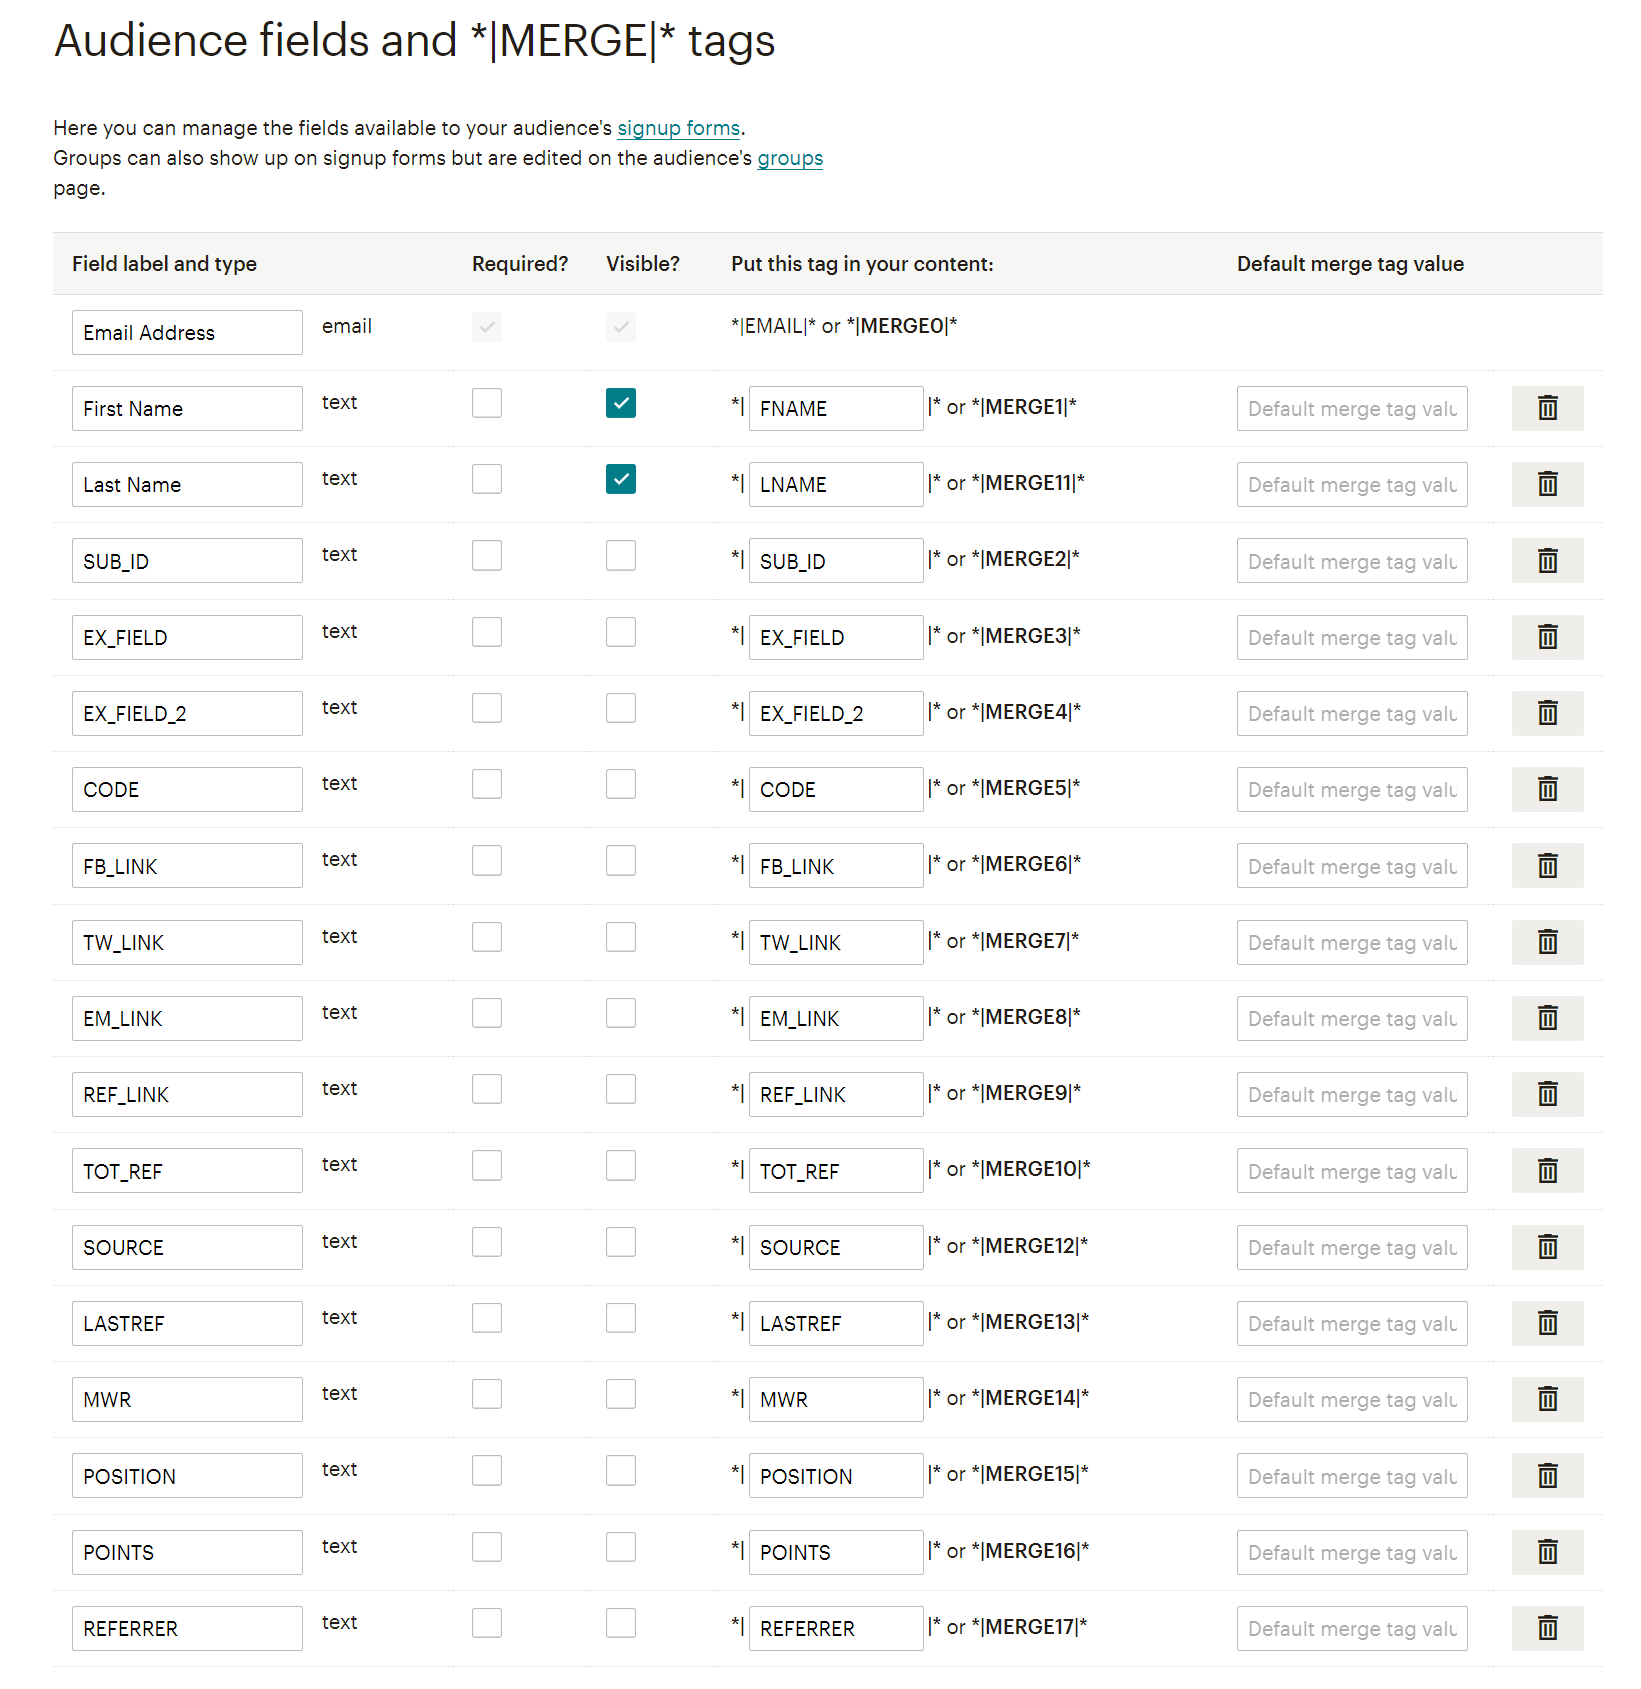Click trash icon next to REF_LINK
1641x1689 pixels.
click(x=1546, y=1094)
